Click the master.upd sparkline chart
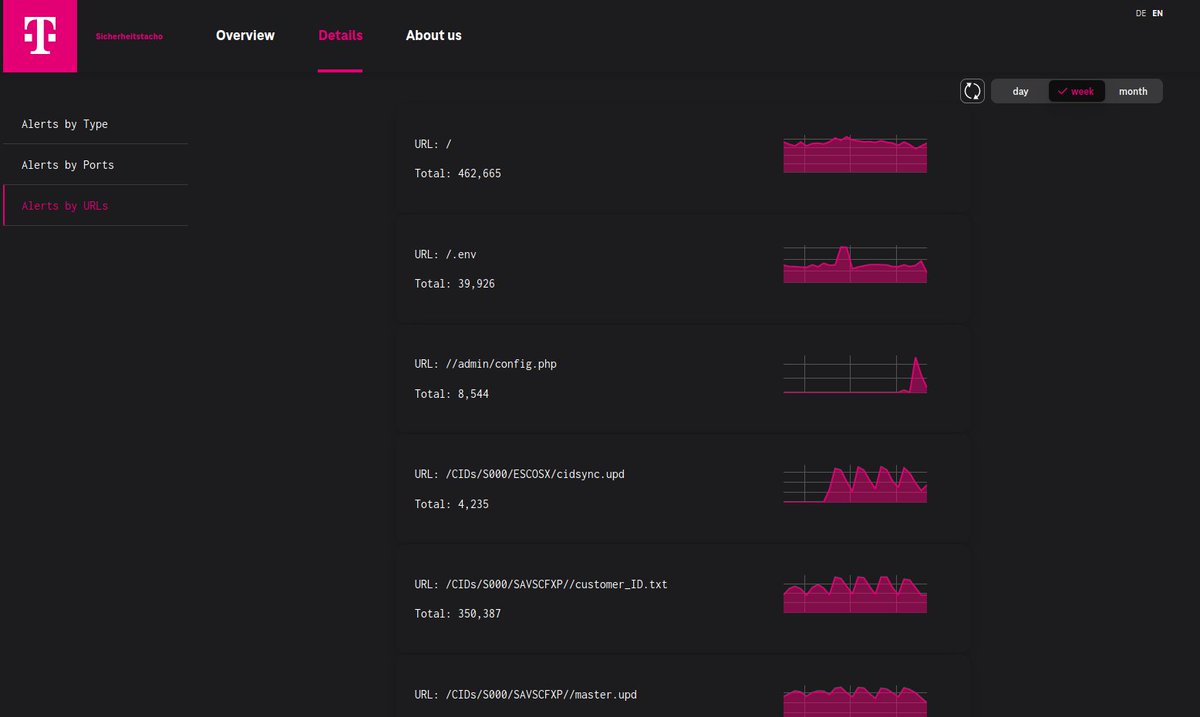 tap(855, 700)
